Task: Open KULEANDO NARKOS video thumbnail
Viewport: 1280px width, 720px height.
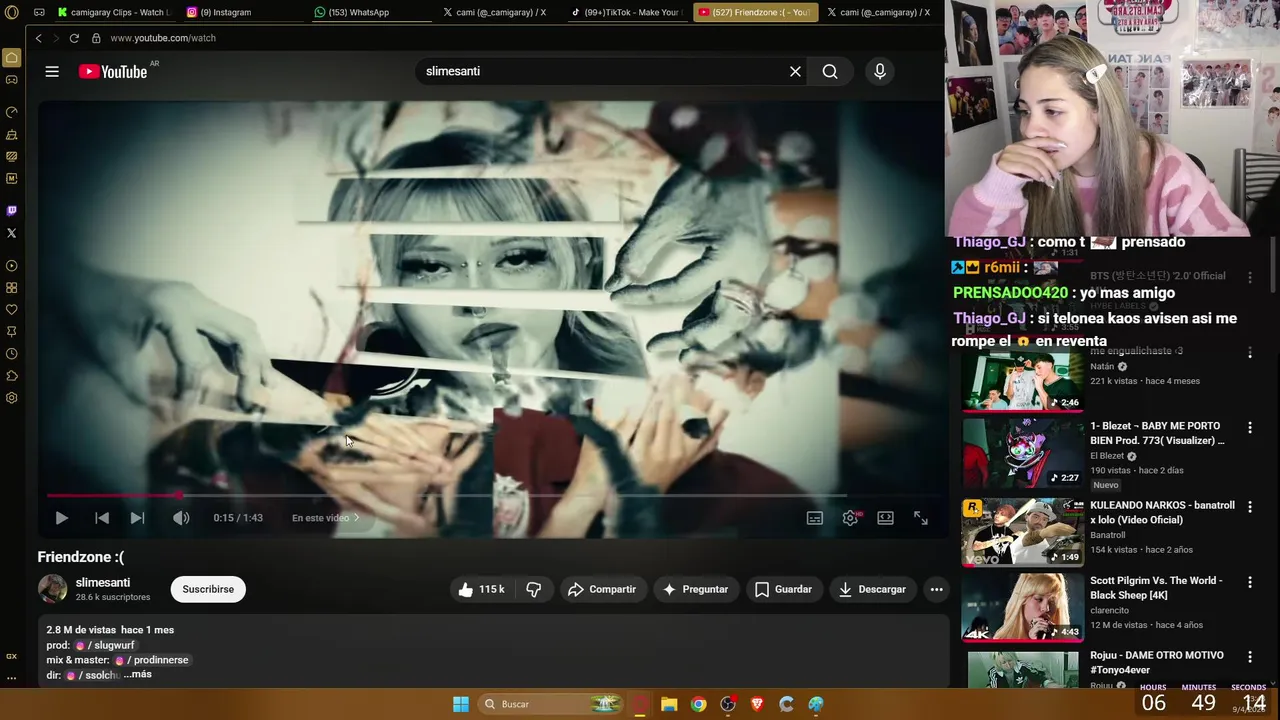Action: (x=1022, y=532)
